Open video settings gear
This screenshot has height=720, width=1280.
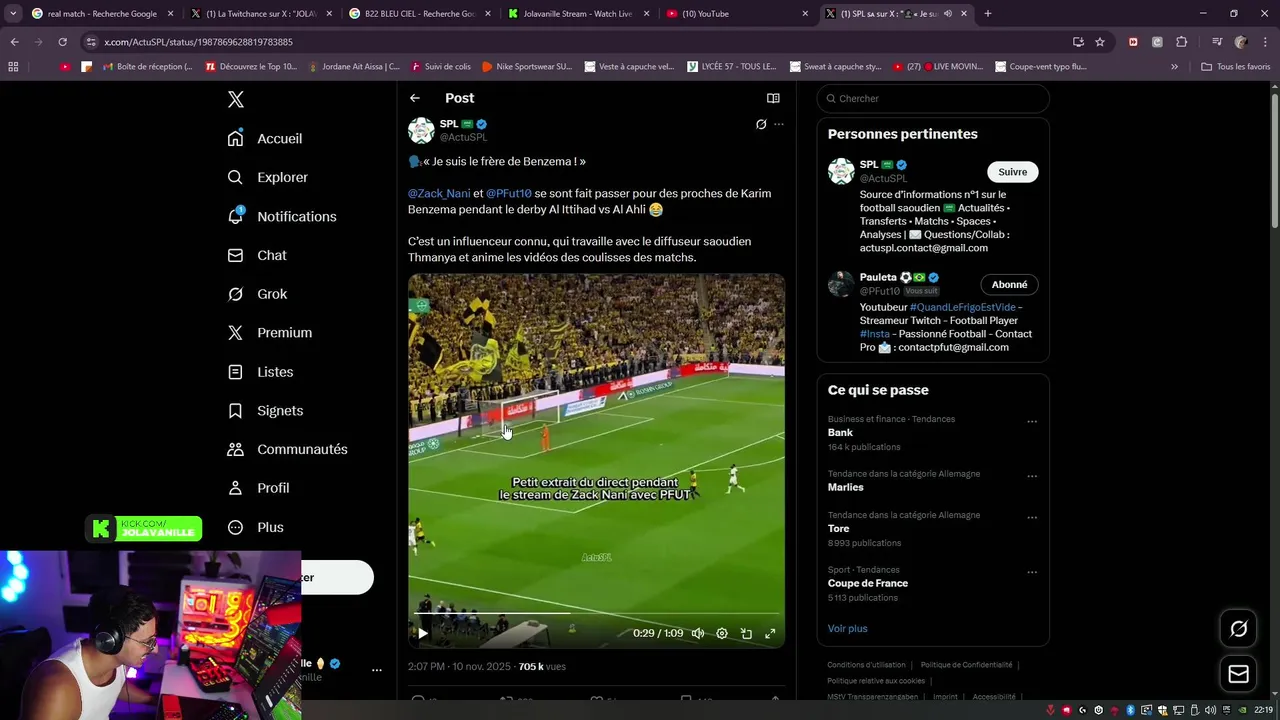(x=722, y=633)
